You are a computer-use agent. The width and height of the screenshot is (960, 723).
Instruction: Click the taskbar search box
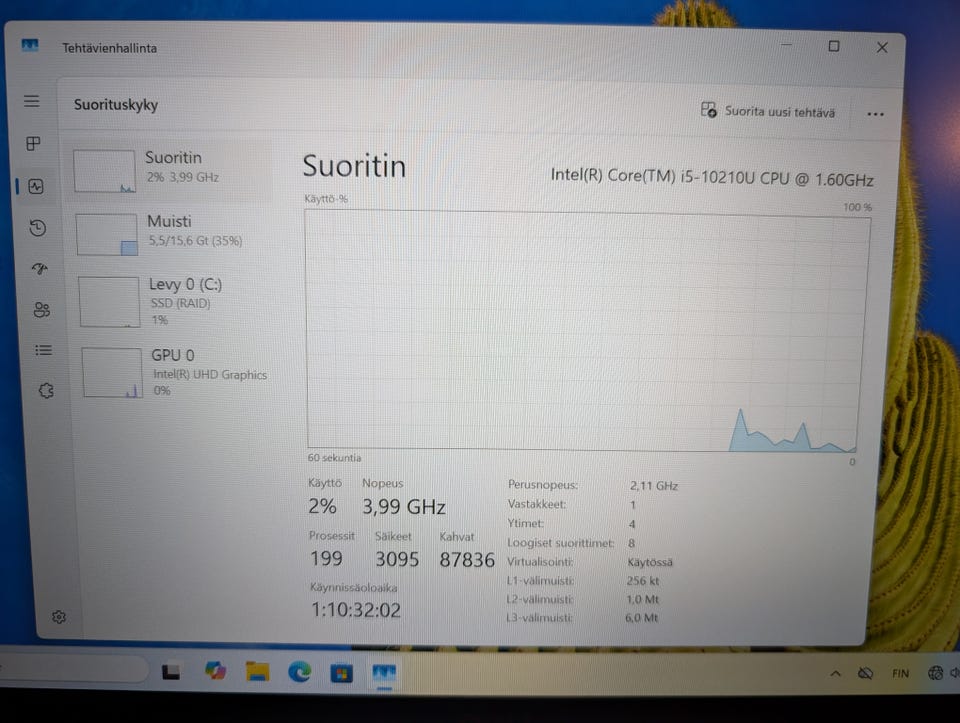73,670
